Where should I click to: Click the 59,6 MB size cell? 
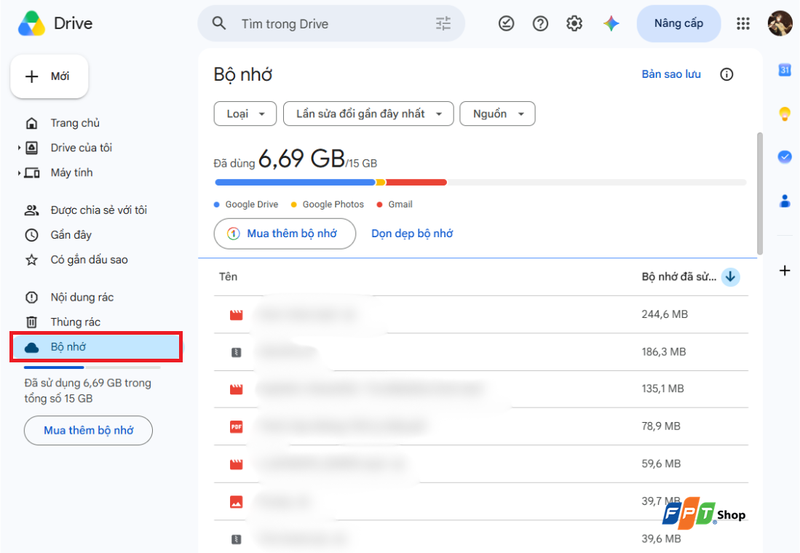pos(661,464)
